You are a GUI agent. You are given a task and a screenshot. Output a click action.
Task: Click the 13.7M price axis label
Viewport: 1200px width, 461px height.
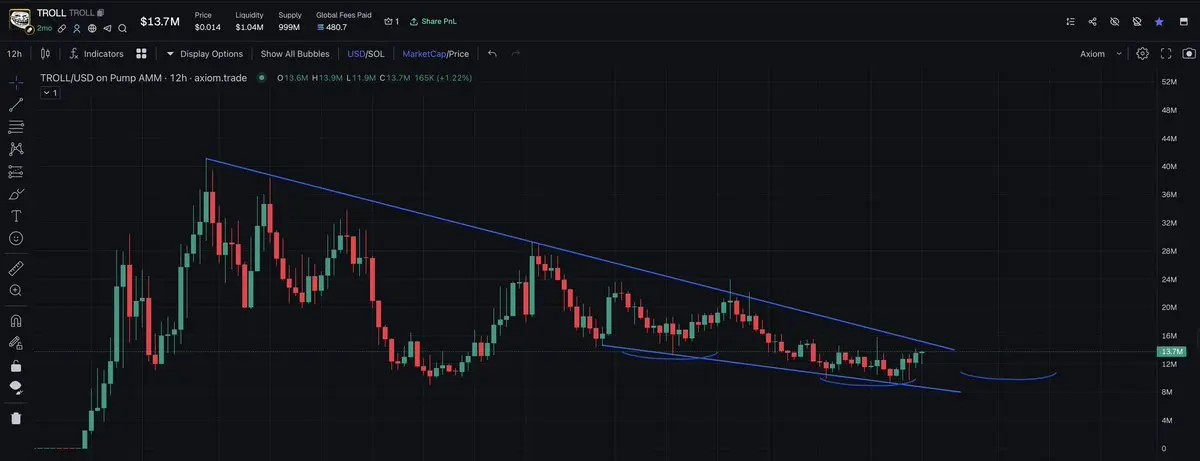[x=1170, y=352]
